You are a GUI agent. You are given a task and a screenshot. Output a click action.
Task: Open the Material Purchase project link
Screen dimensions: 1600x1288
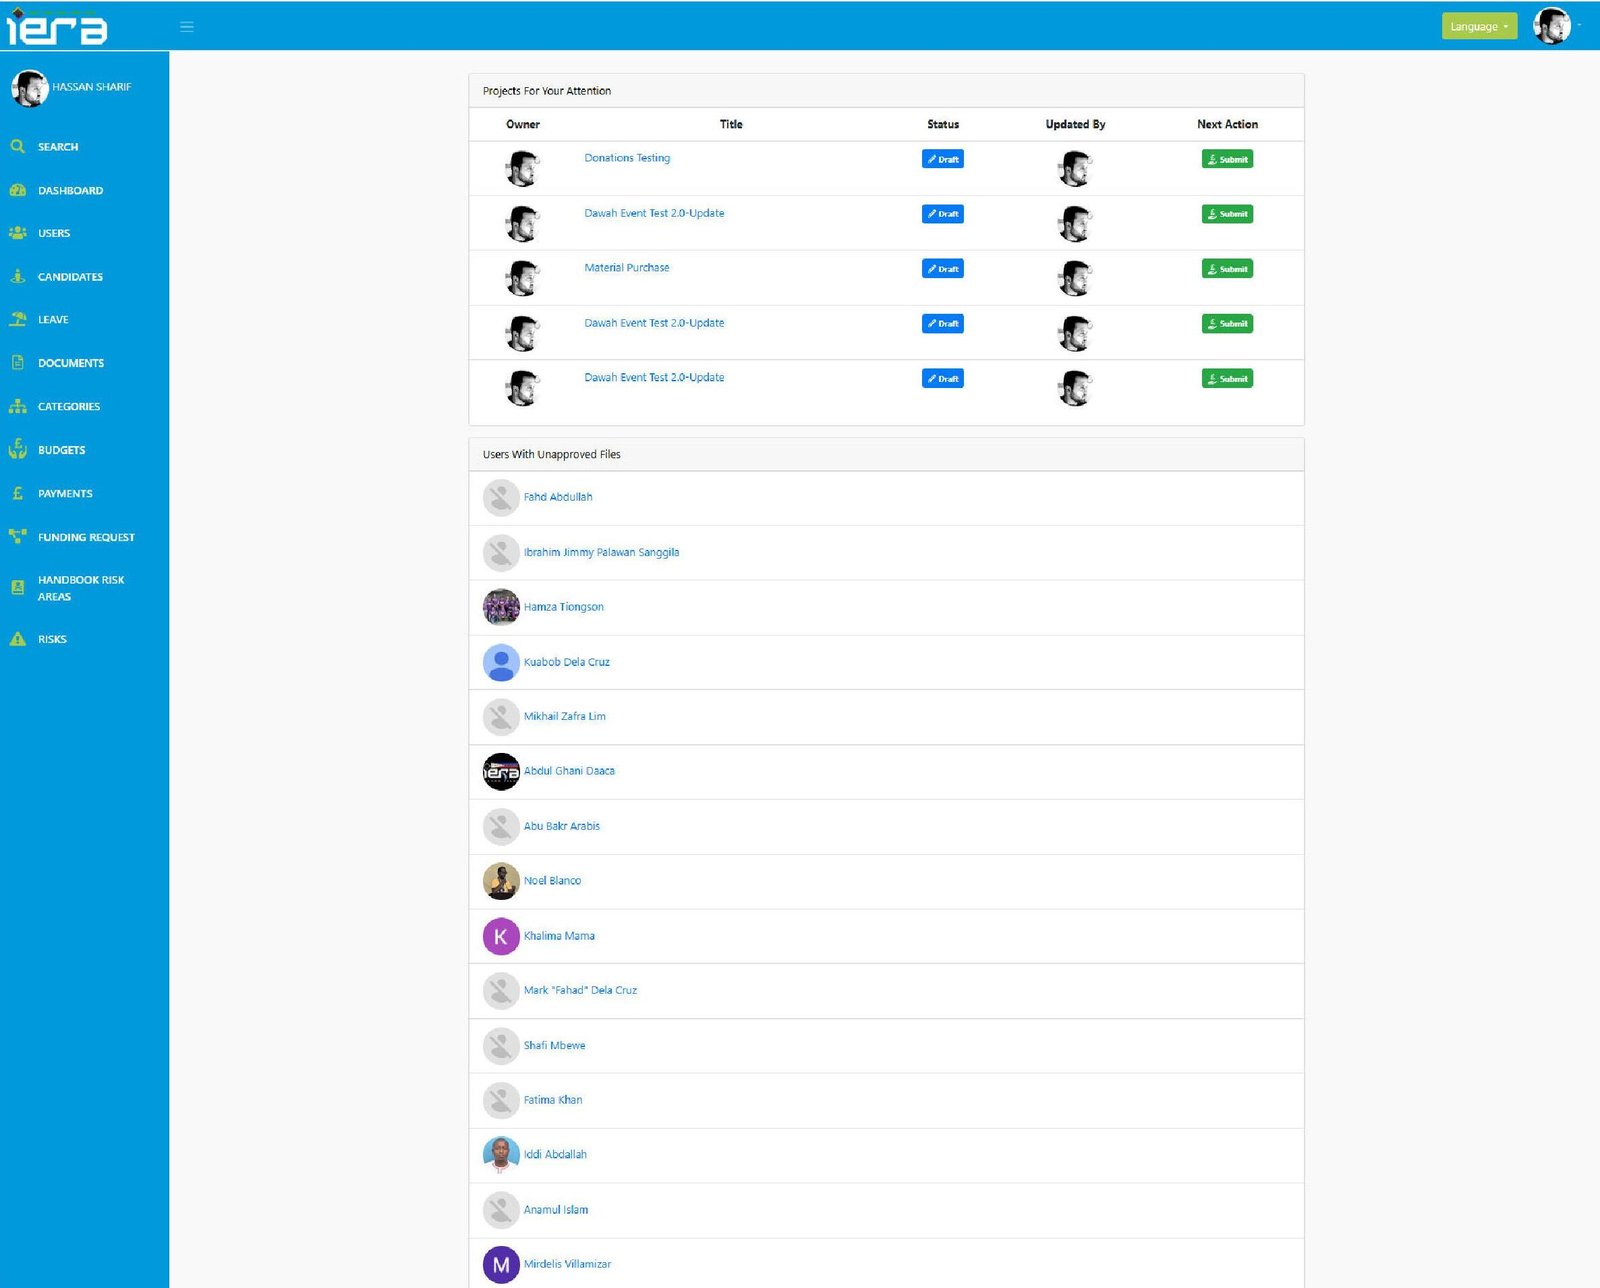click(627, 268)
